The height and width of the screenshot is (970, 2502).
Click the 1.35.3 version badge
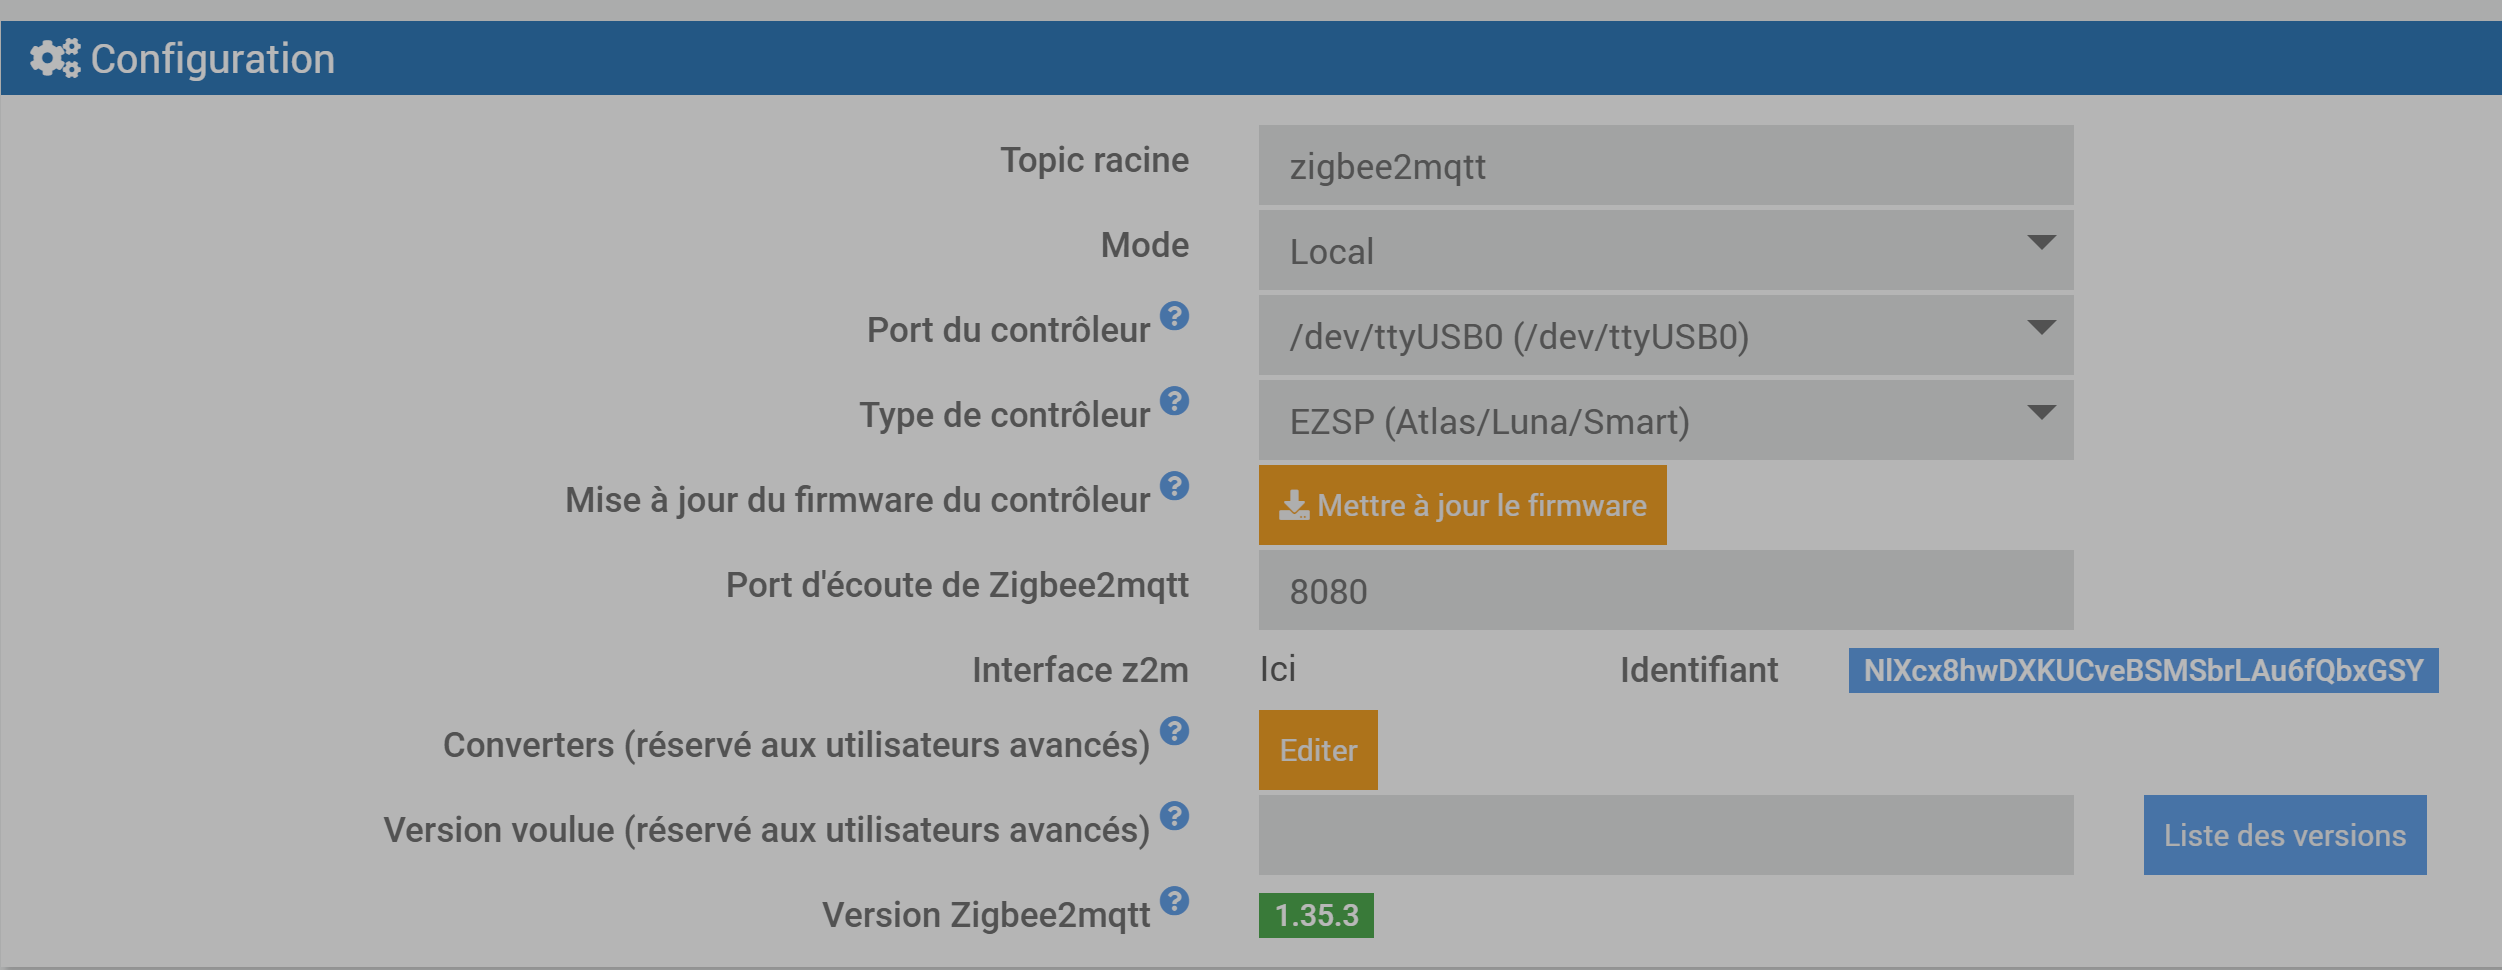point(1316,915)
